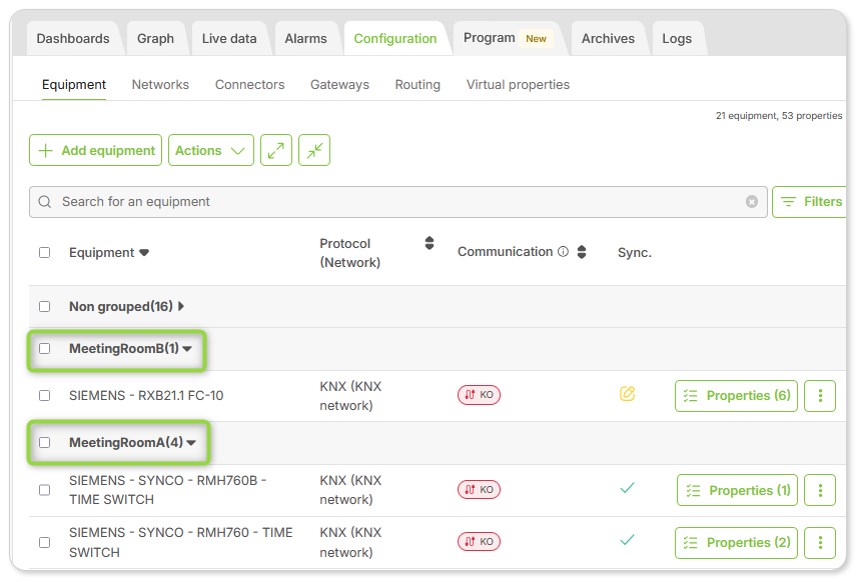Viewport: 857px width, 582px height.
Task: Click SIEMENS - RXB21.1 FC-10 equipment name
Action: [x=146, y=396]
